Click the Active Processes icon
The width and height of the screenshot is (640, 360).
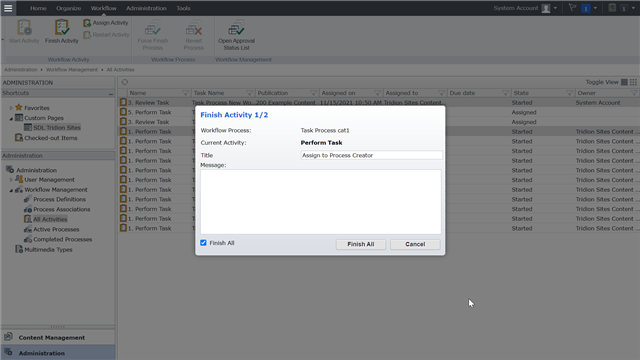[x=28, y=229]
